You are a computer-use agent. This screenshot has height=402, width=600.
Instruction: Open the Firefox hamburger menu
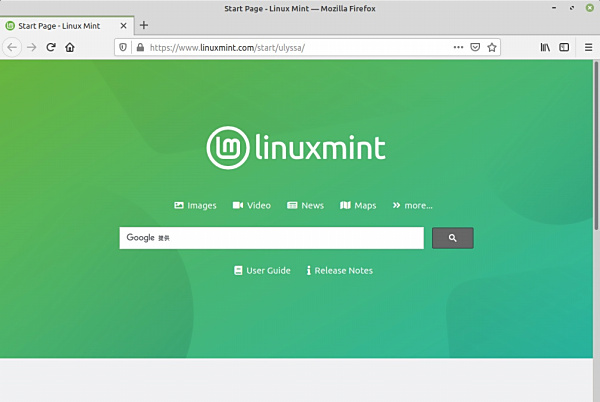pos(589,47)
